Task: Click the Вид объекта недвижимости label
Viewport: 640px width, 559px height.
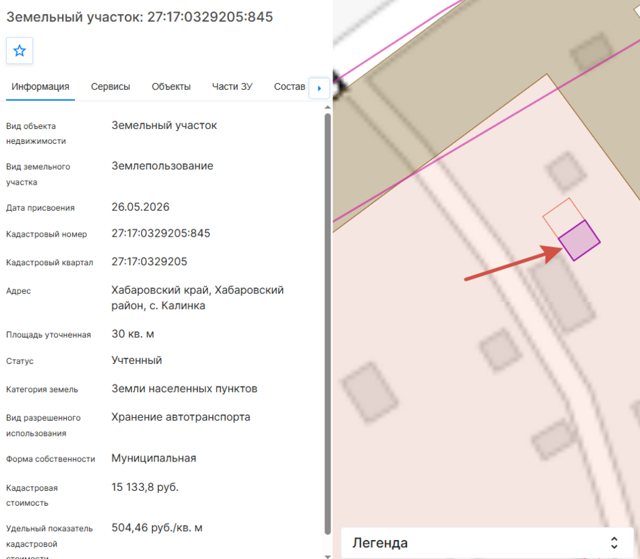Action: [36, 133]
